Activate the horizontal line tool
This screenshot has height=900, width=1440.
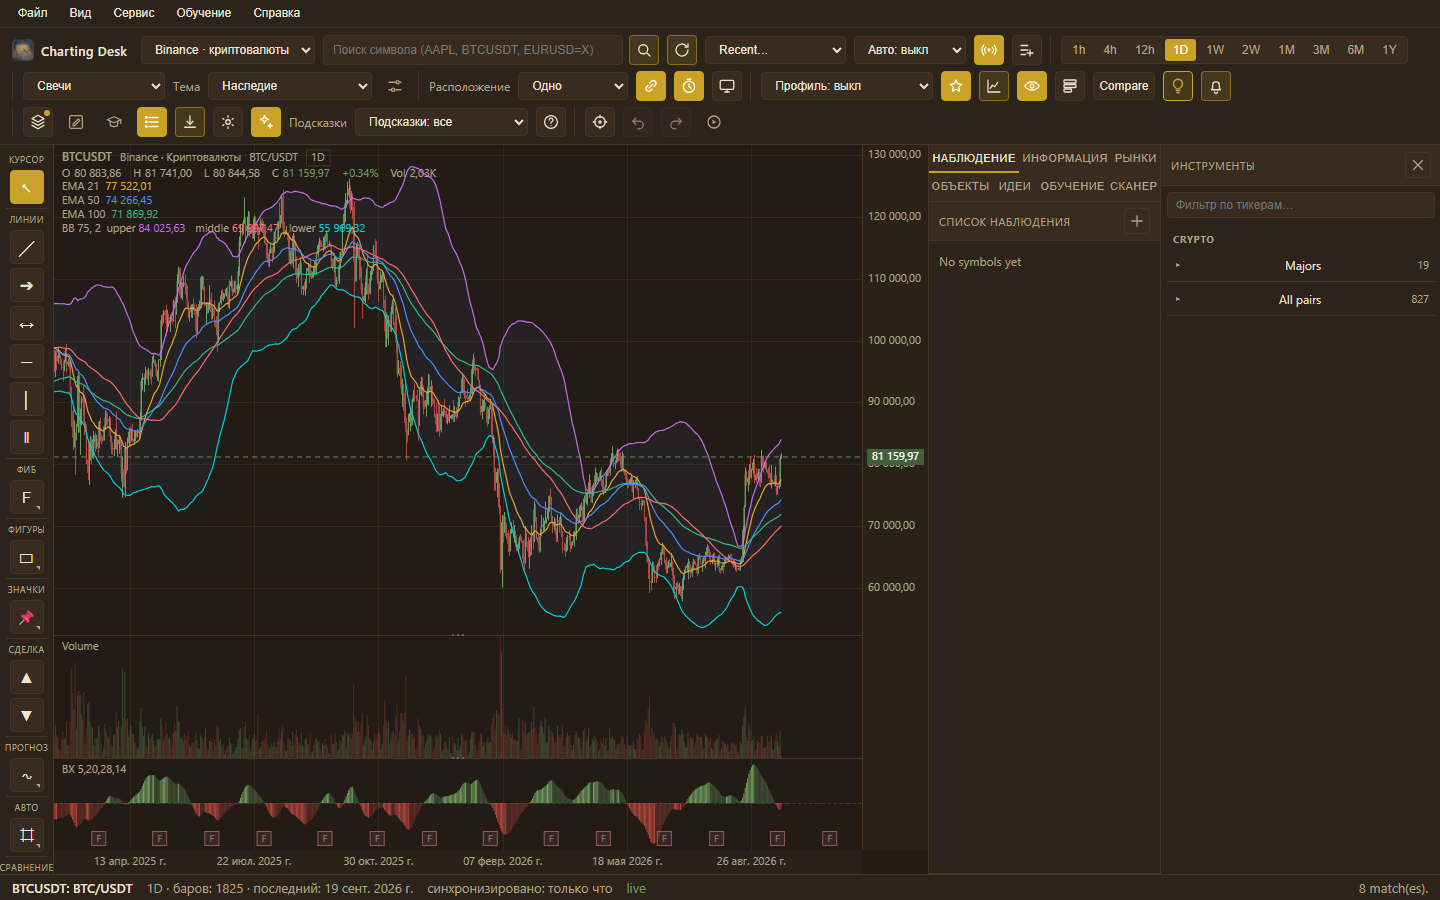tap(26, 362)
